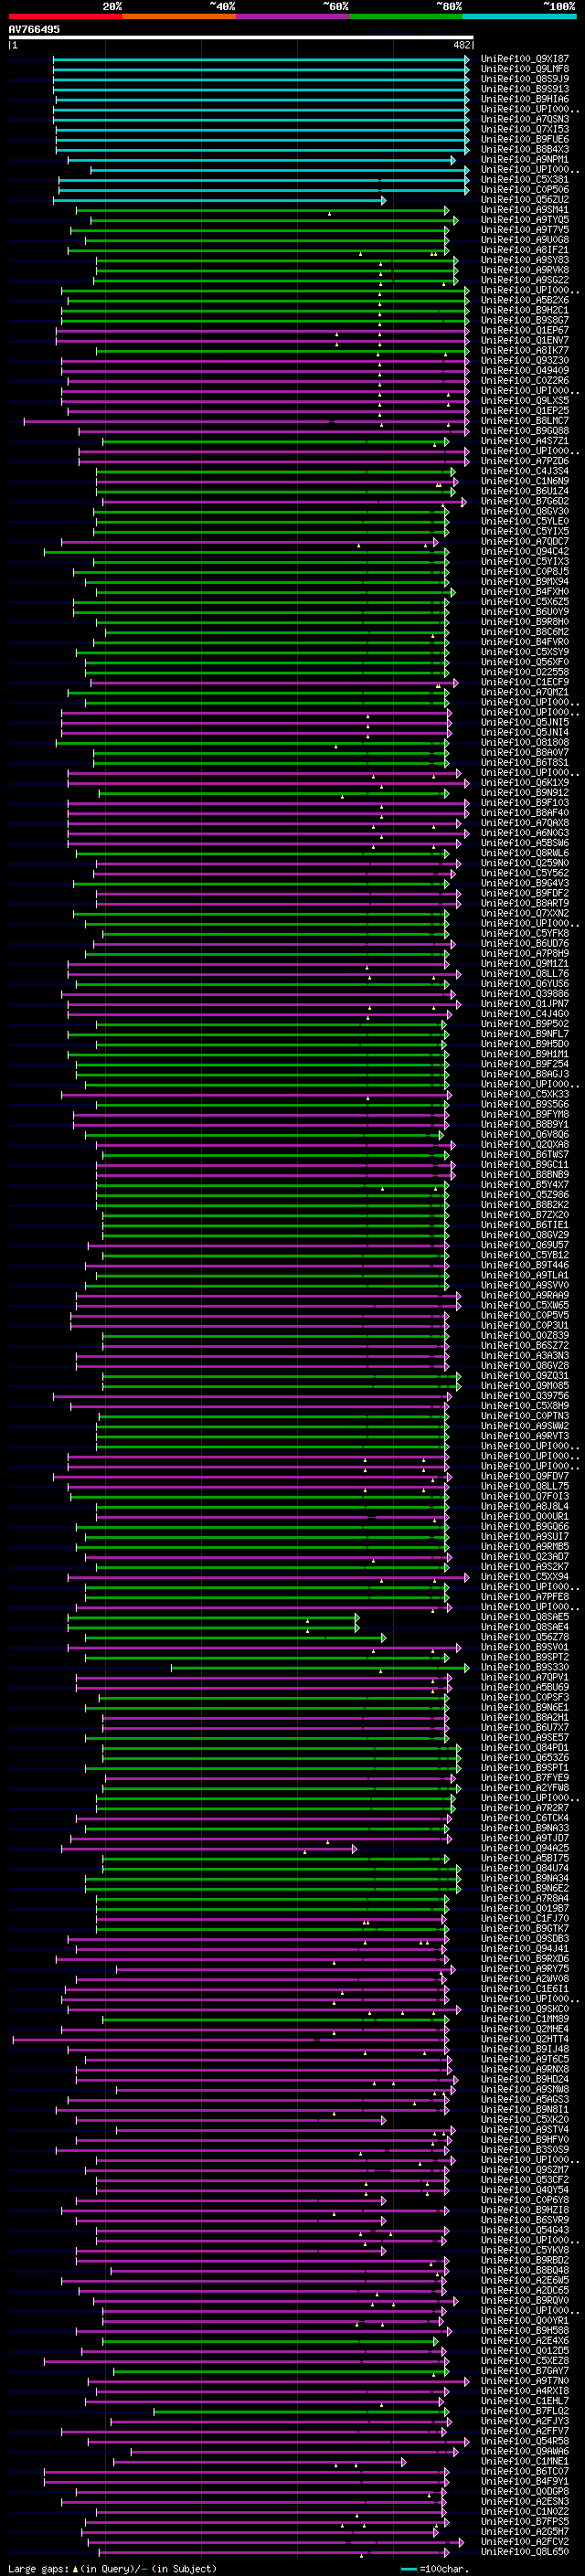Pick hit UniRef100_B4FXH0
The width and height of the screenshot is (585, 2576).
(525, 591)
